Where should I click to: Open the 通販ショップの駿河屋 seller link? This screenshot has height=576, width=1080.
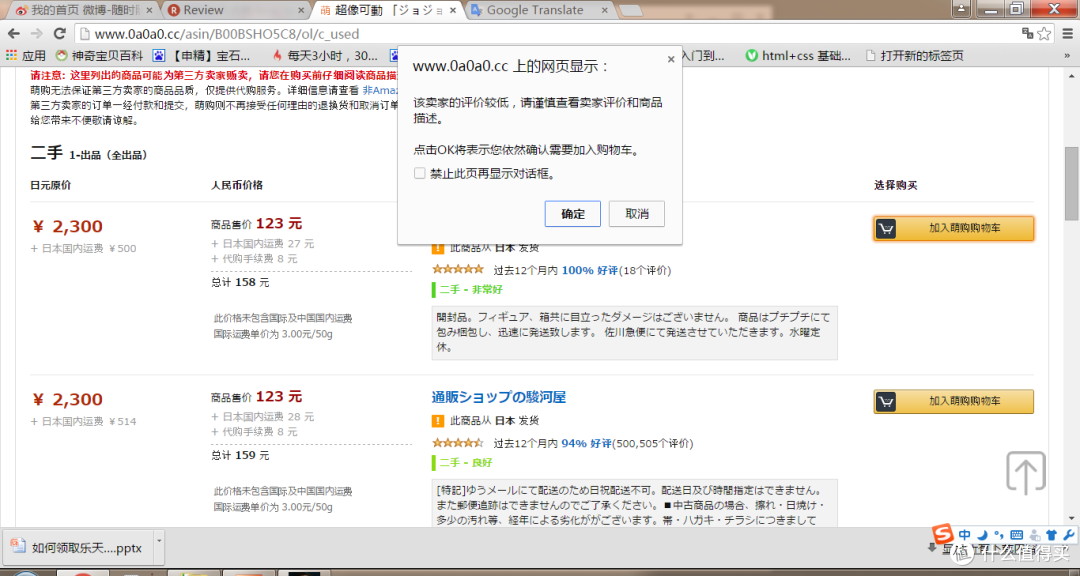499,397
